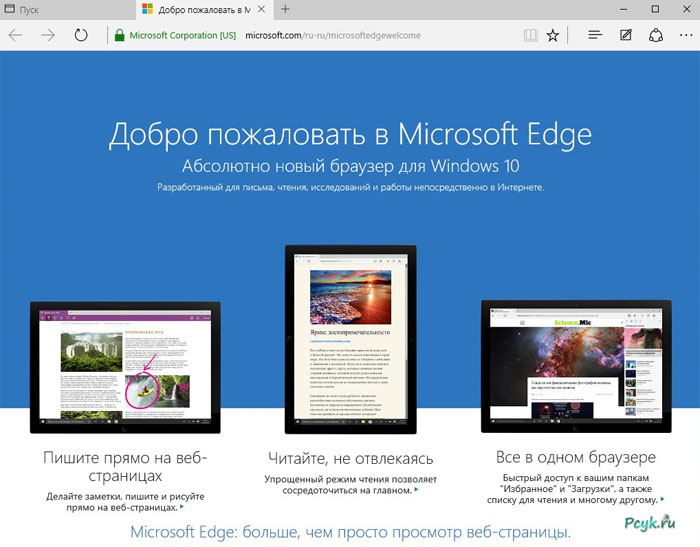Click the green security padlock icon

coord(119,35)
